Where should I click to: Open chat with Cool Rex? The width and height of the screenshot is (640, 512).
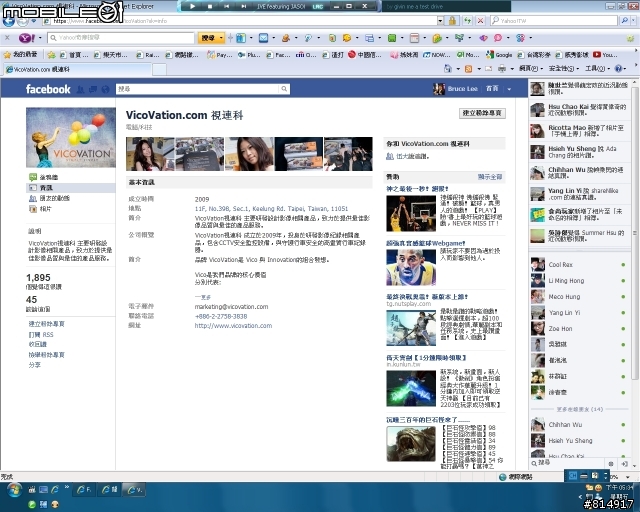click(579, 265)
